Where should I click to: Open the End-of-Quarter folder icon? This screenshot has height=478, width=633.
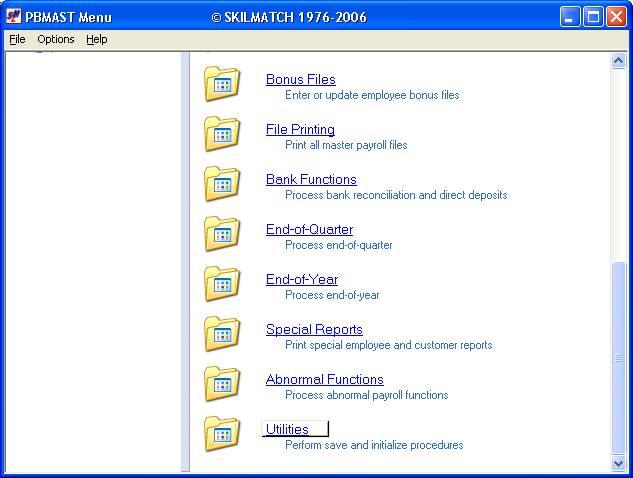coord(222,234)
